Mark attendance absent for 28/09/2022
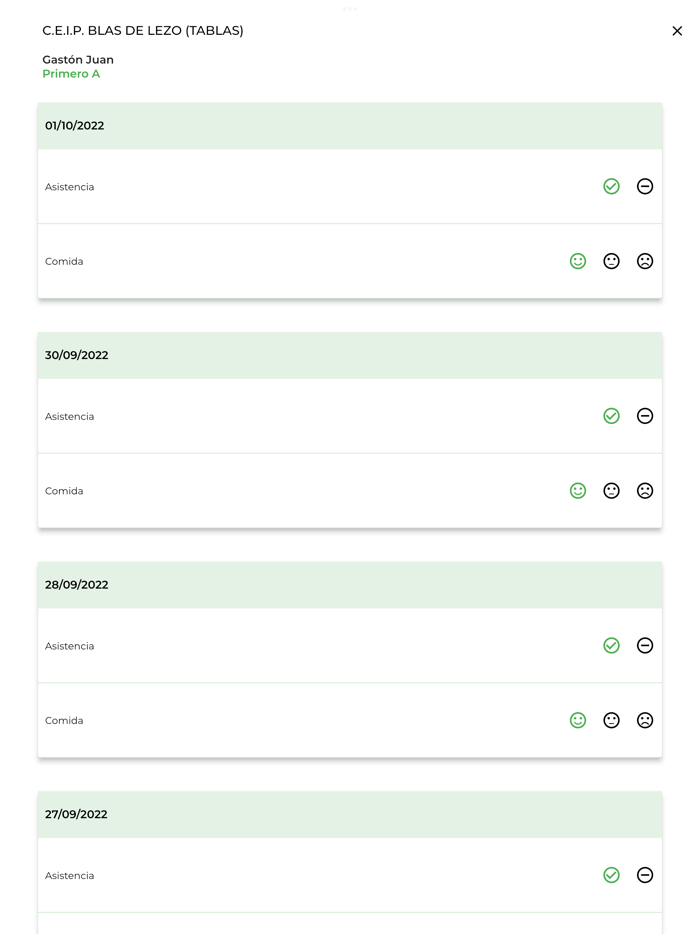 pos(645,645)
